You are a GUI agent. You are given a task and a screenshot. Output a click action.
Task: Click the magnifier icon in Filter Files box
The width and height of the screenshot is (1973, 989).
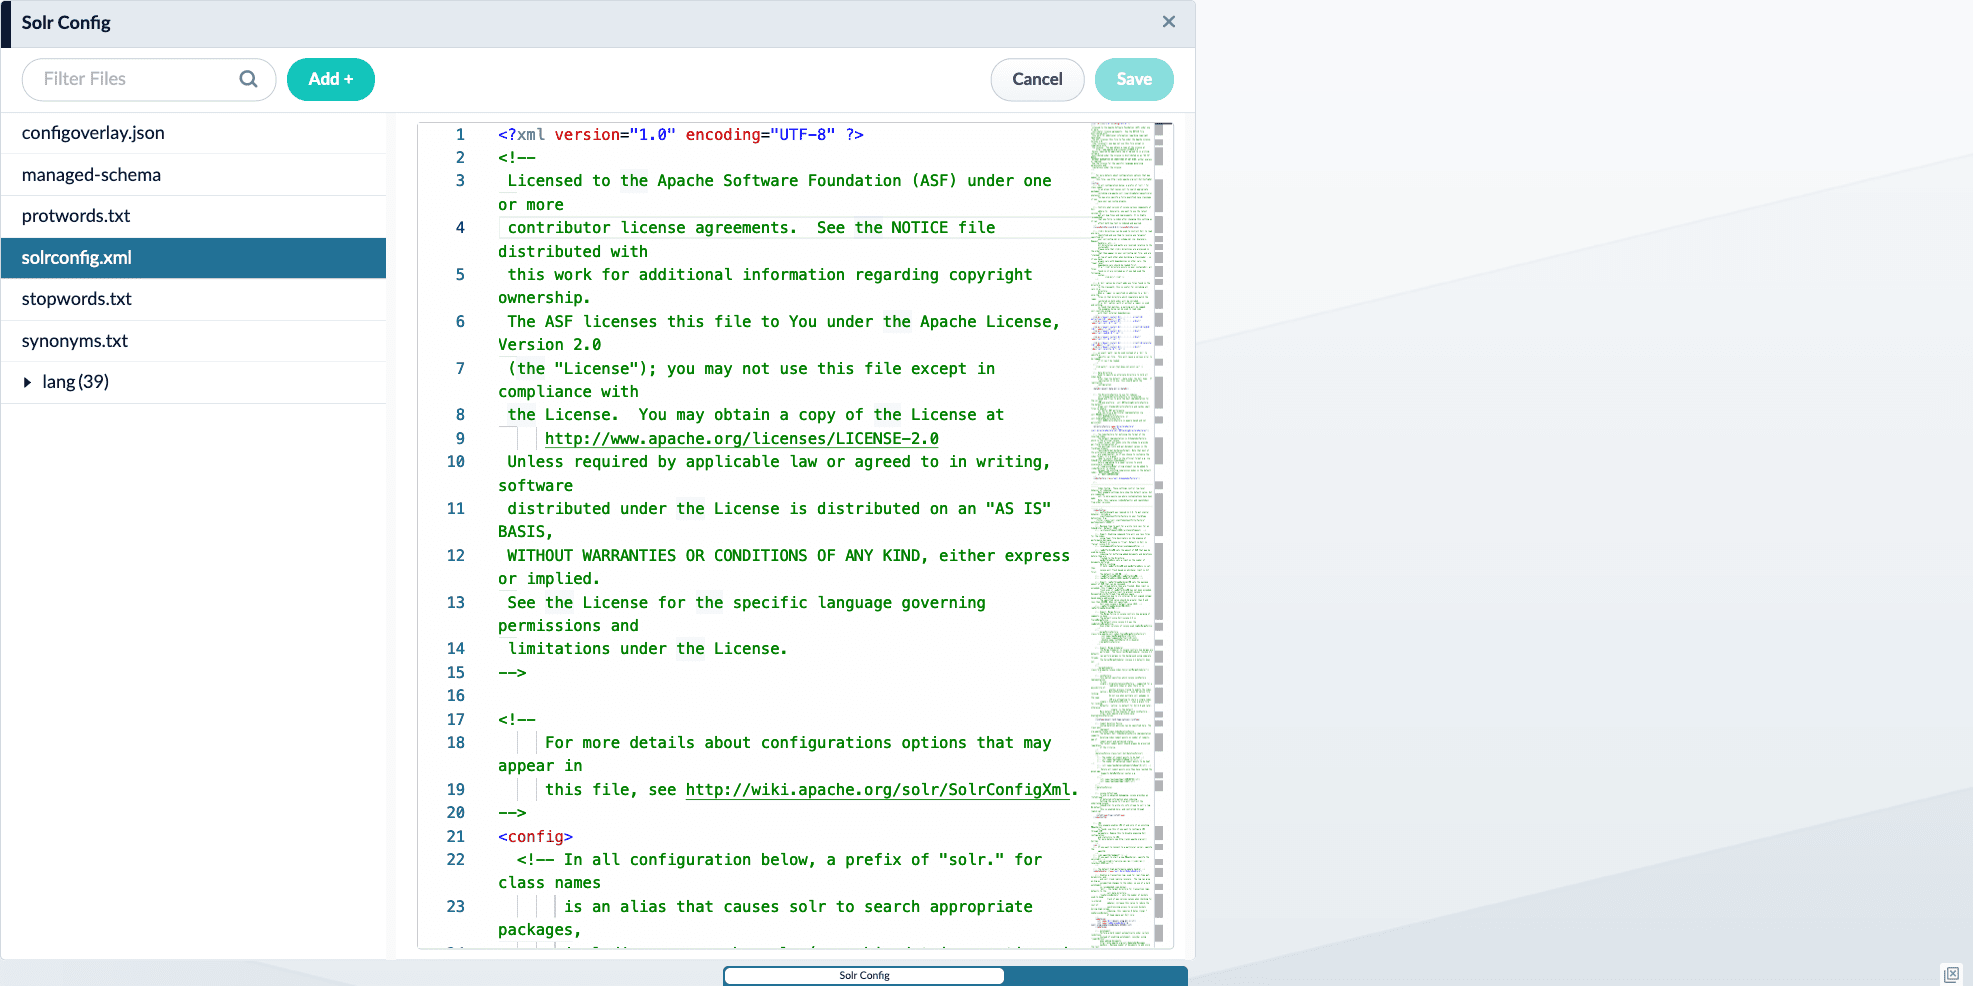pyautogui.click(x=248, y=79)
